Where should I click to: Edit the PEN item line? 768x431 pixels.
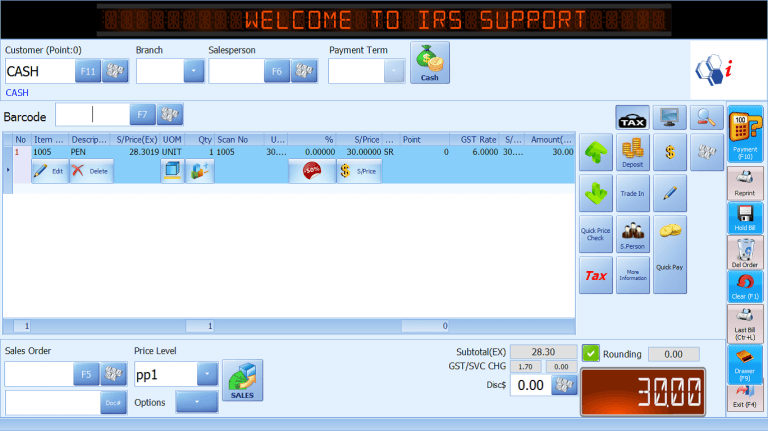[x=50, y=171]
